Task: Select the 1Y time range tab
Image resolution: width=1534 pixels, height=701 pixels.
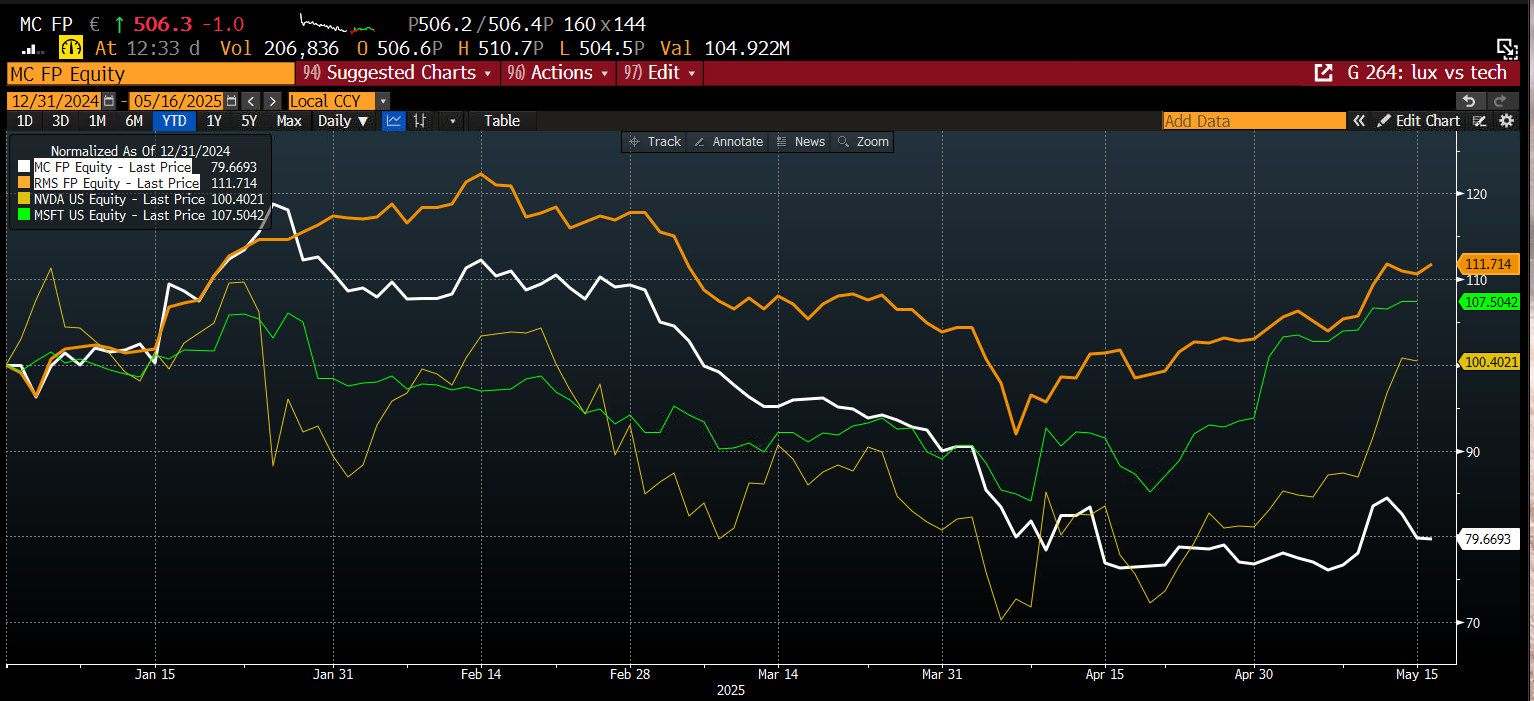Action: point(214,121)
